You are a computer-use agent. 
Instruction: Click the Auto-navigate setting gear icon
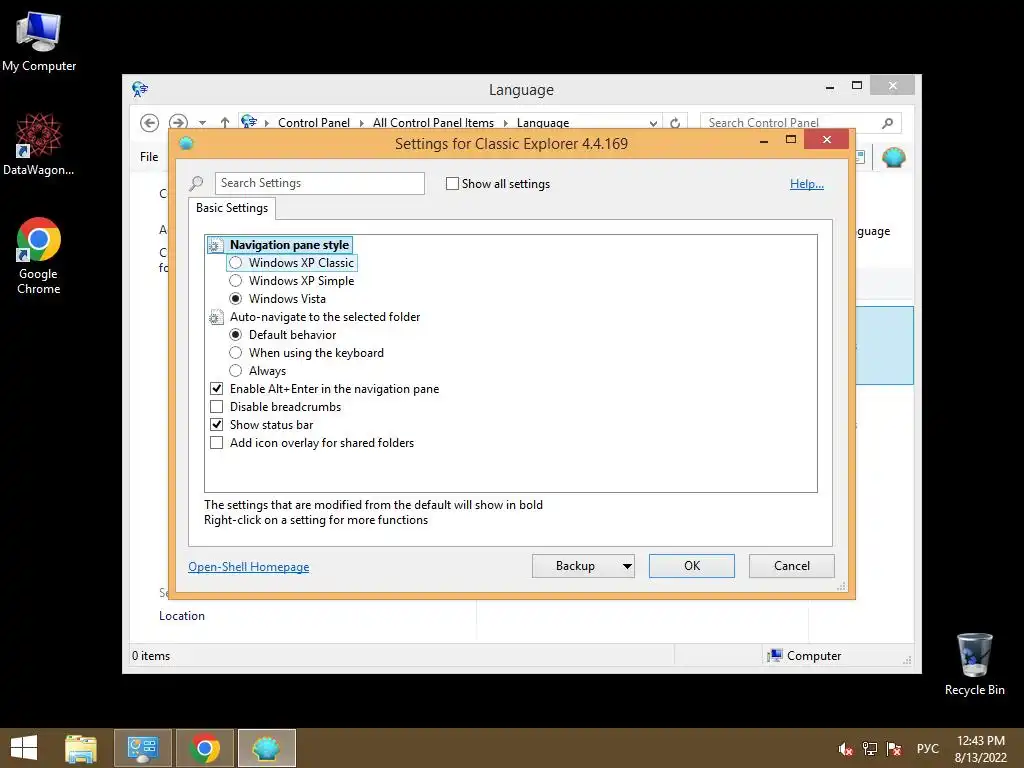coord(216,317)
